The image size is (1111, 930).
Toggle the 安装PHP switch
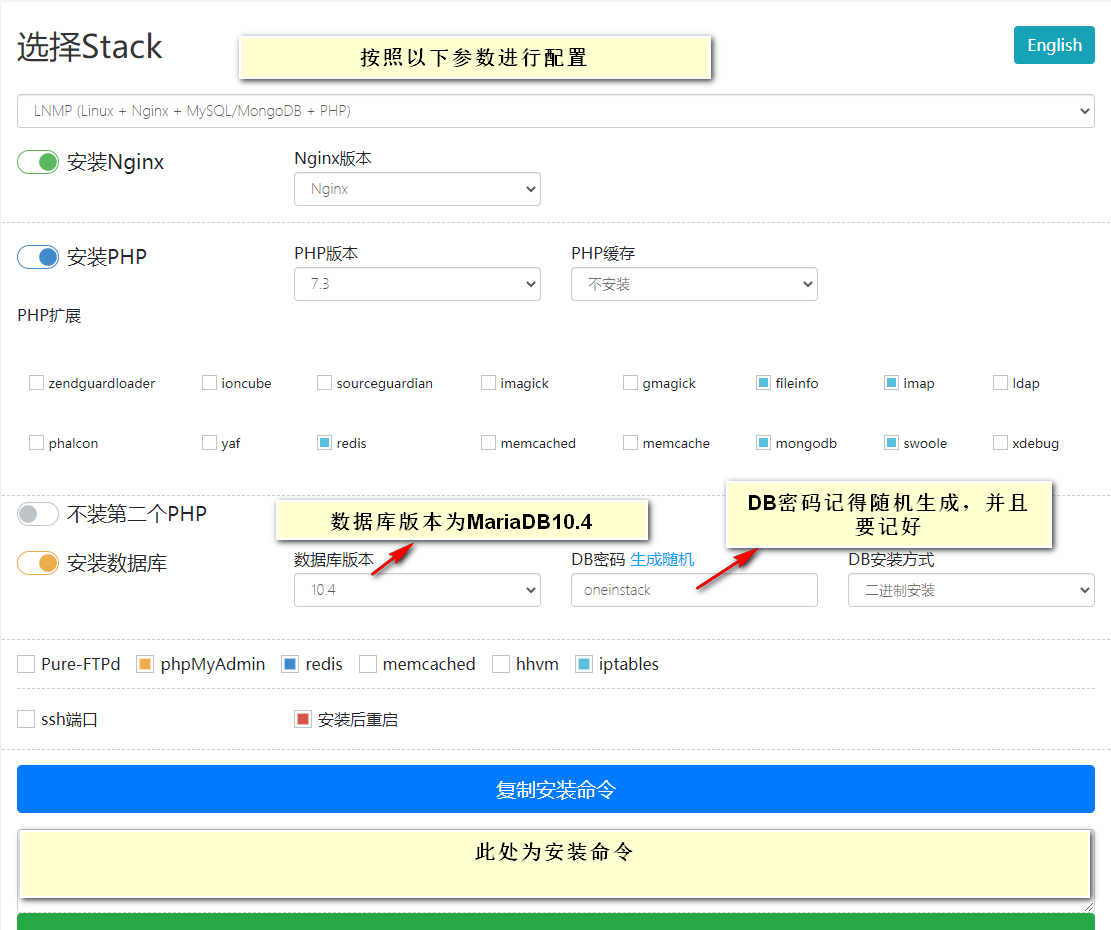(x=38, y=257)
